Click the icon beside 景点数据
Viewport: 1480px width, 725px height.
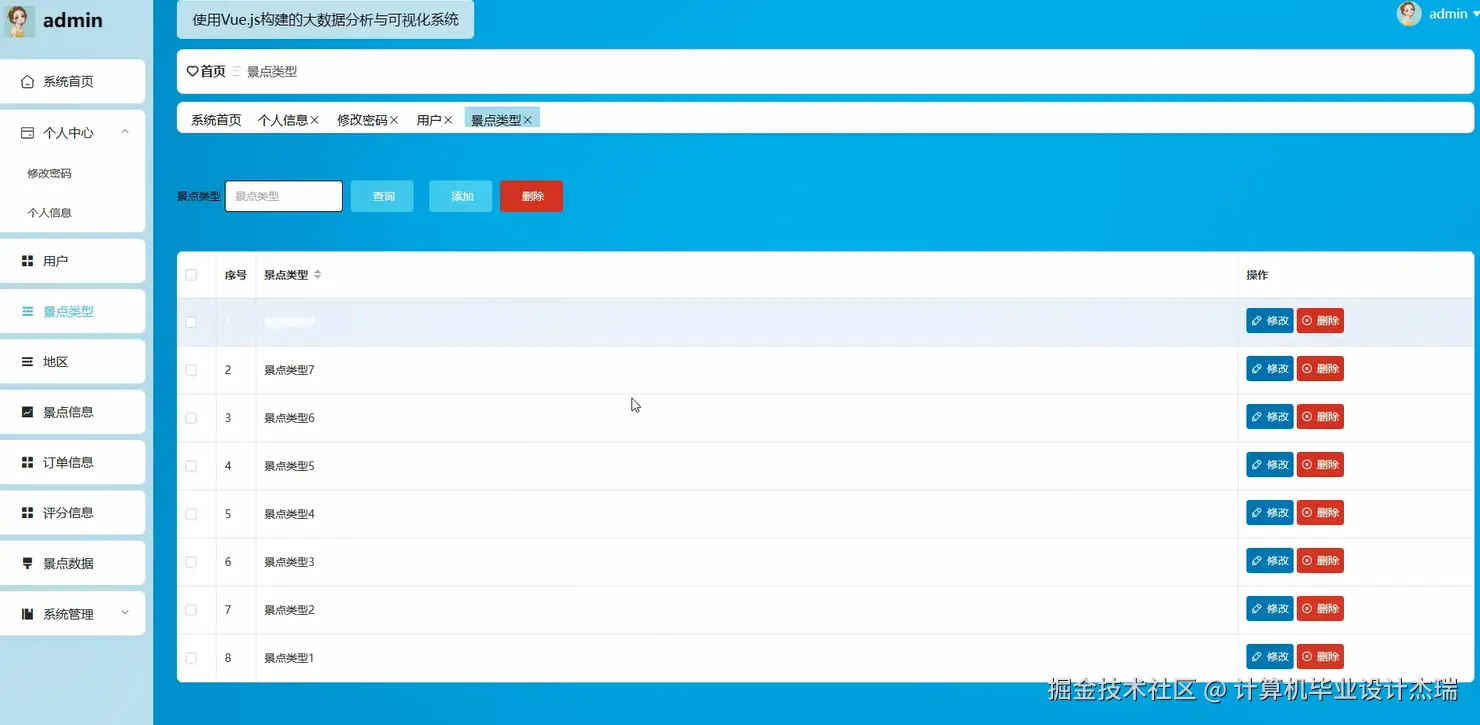(28, 563)
